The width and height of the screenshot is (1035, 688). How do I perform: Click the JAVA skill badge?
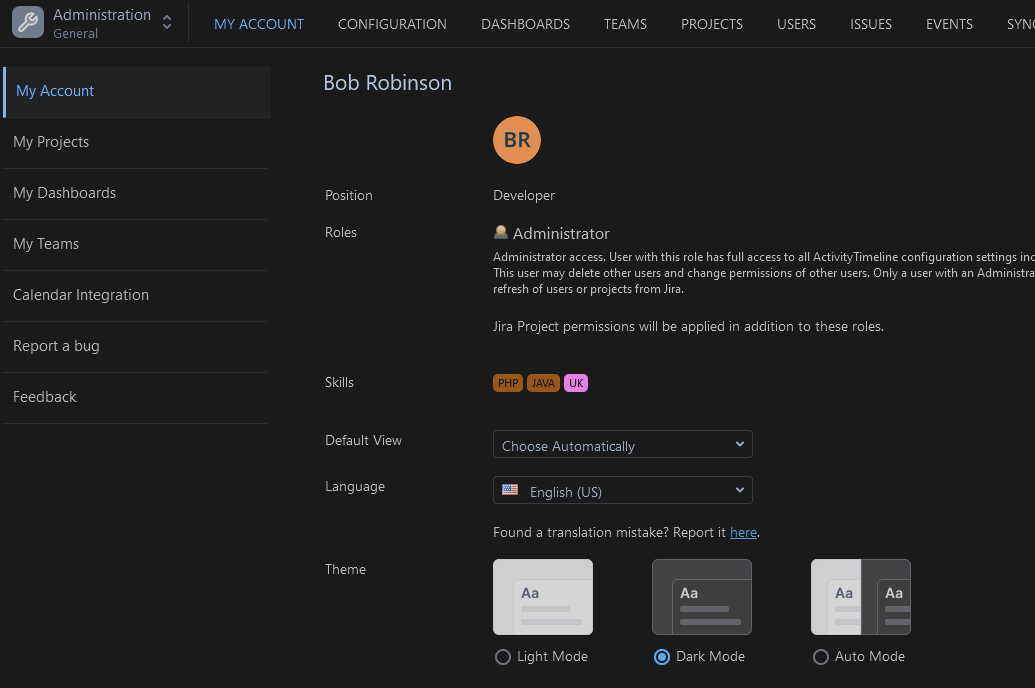tap(543, 383)
